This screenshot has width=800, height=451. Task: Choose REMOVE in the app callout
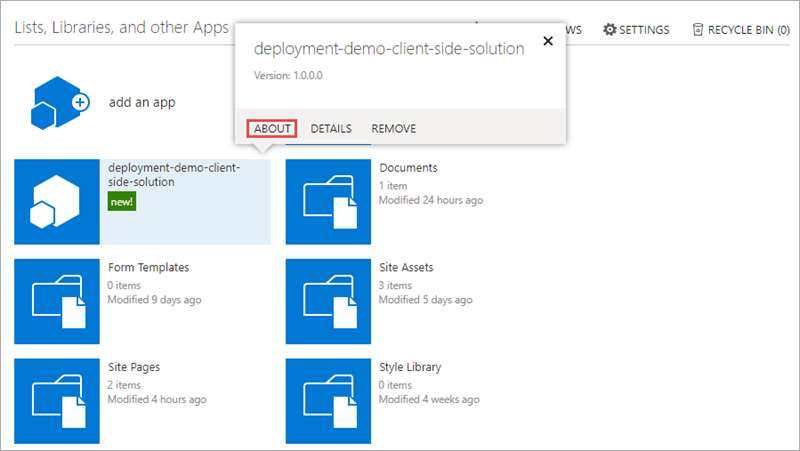[x=393, y=129]
